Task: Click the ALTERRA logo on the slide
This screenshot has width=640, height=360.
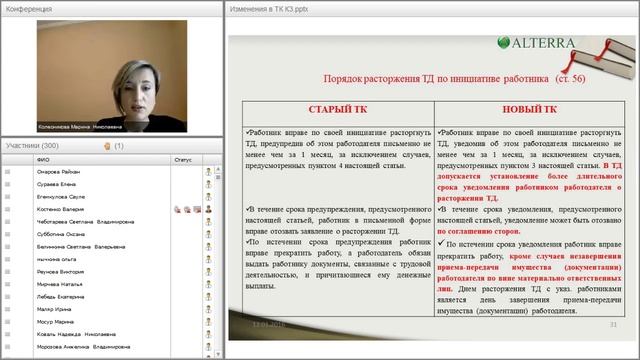Action: 536,43
